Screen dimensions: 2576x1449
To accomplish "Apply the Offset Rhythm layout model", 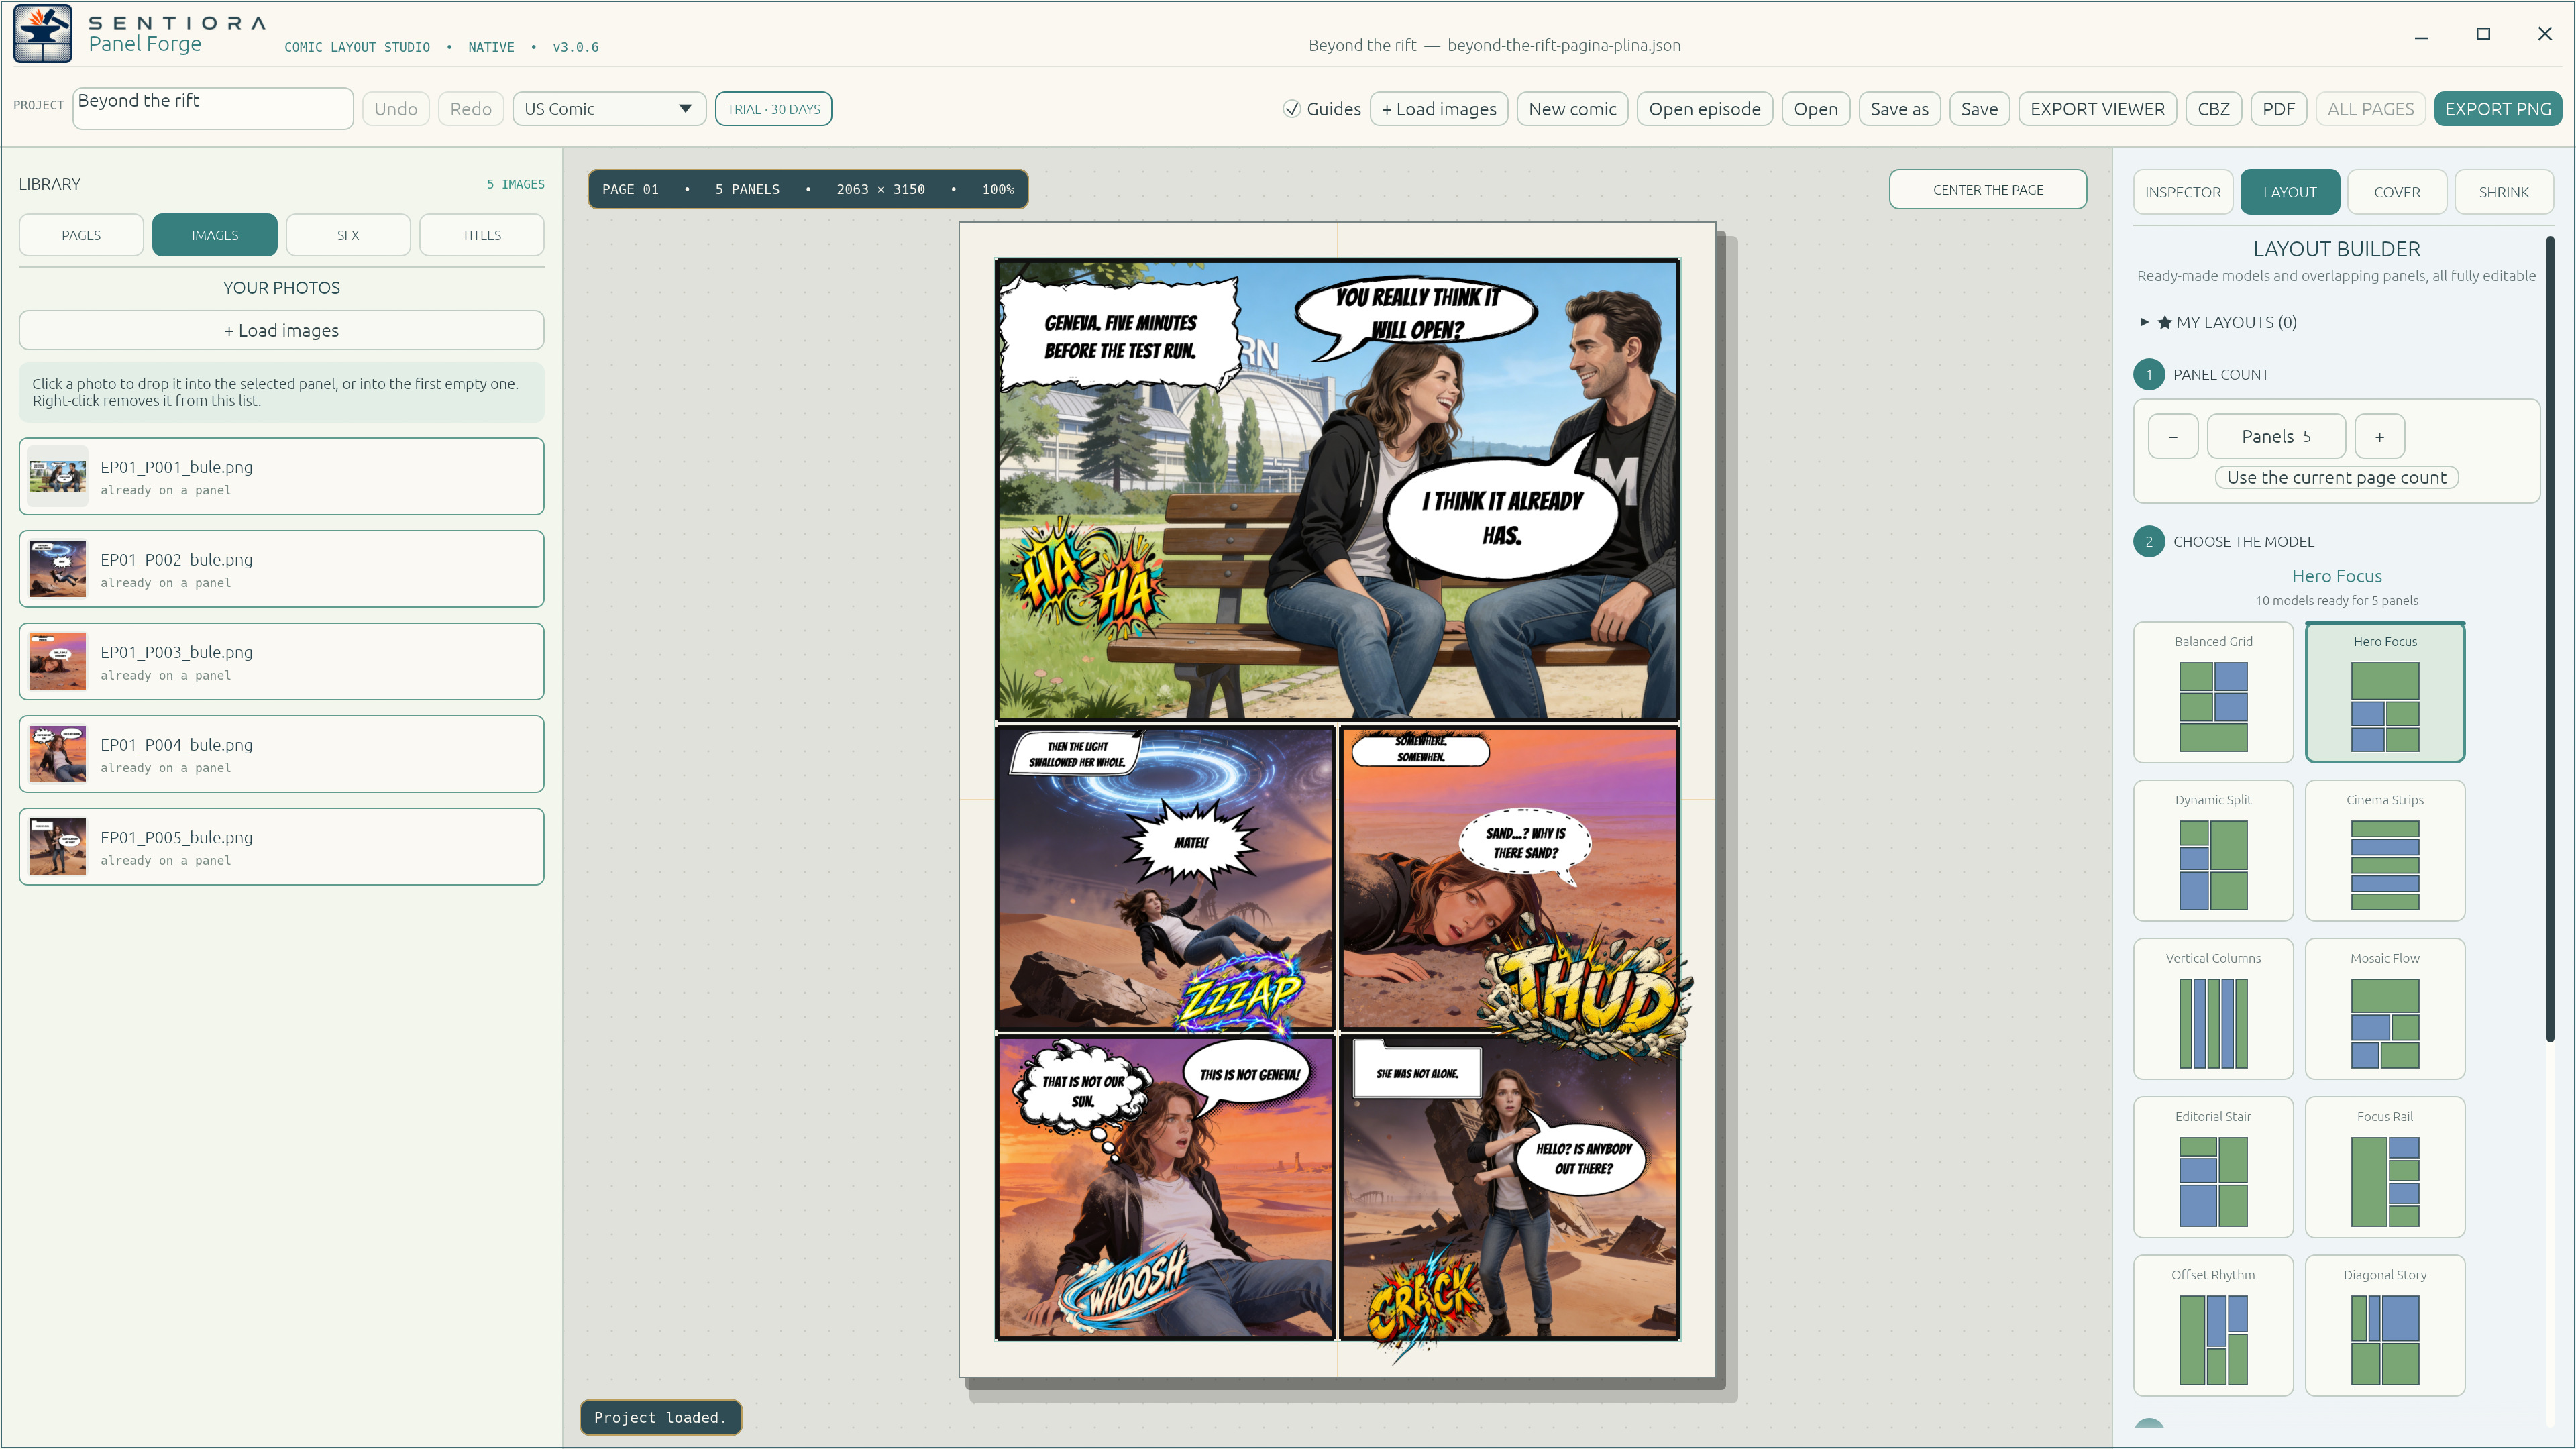I will click(x=2213, y=1325).
